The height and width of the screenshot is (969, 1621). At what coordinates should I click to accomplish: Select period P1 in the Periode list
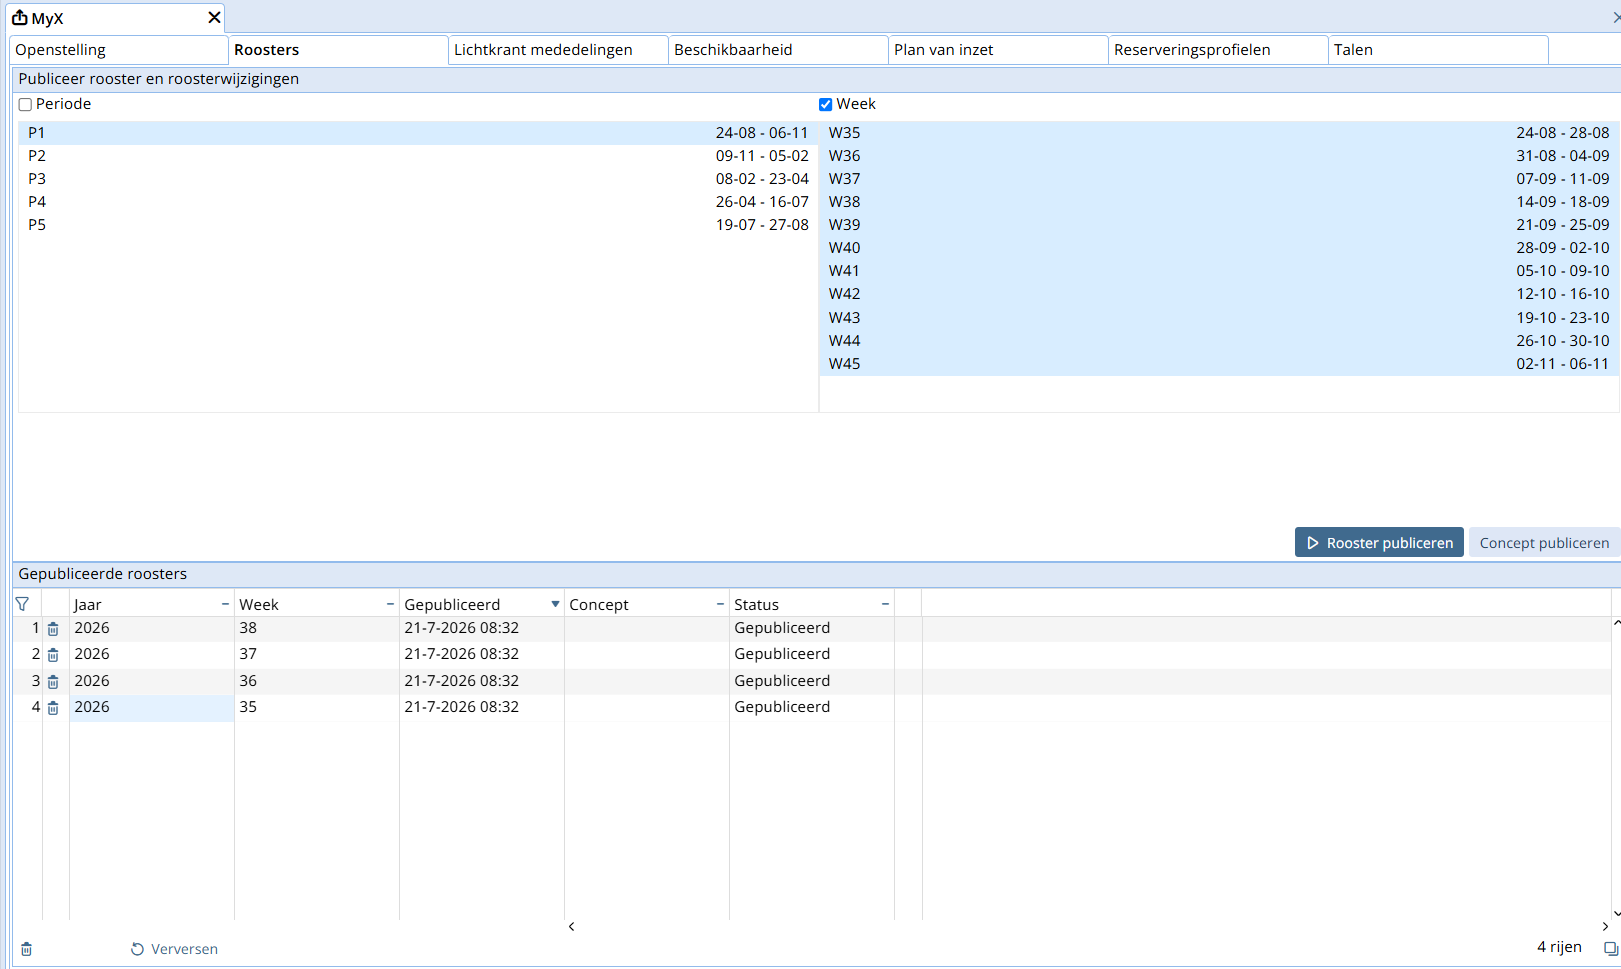tap(418, 133)
